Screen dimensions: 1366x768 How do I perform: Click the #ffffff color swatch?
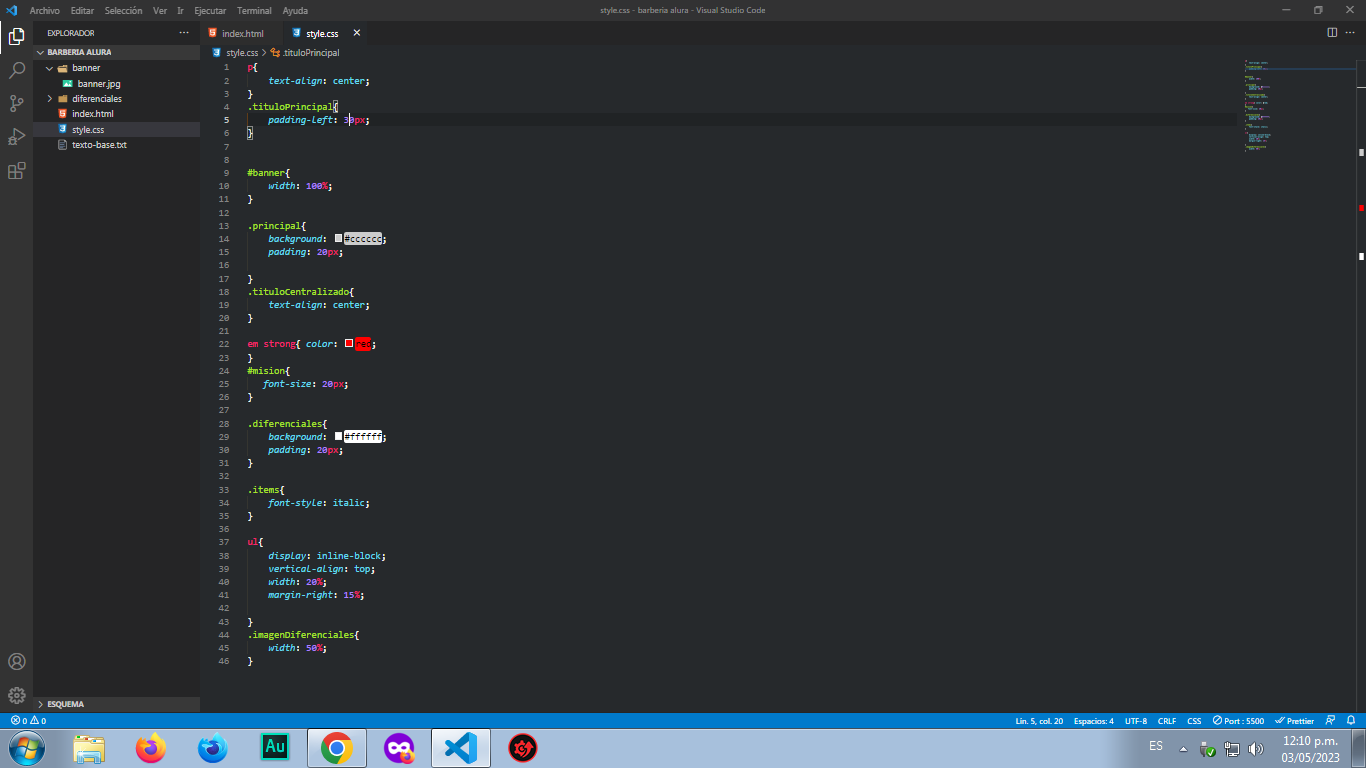coord(338,437)
